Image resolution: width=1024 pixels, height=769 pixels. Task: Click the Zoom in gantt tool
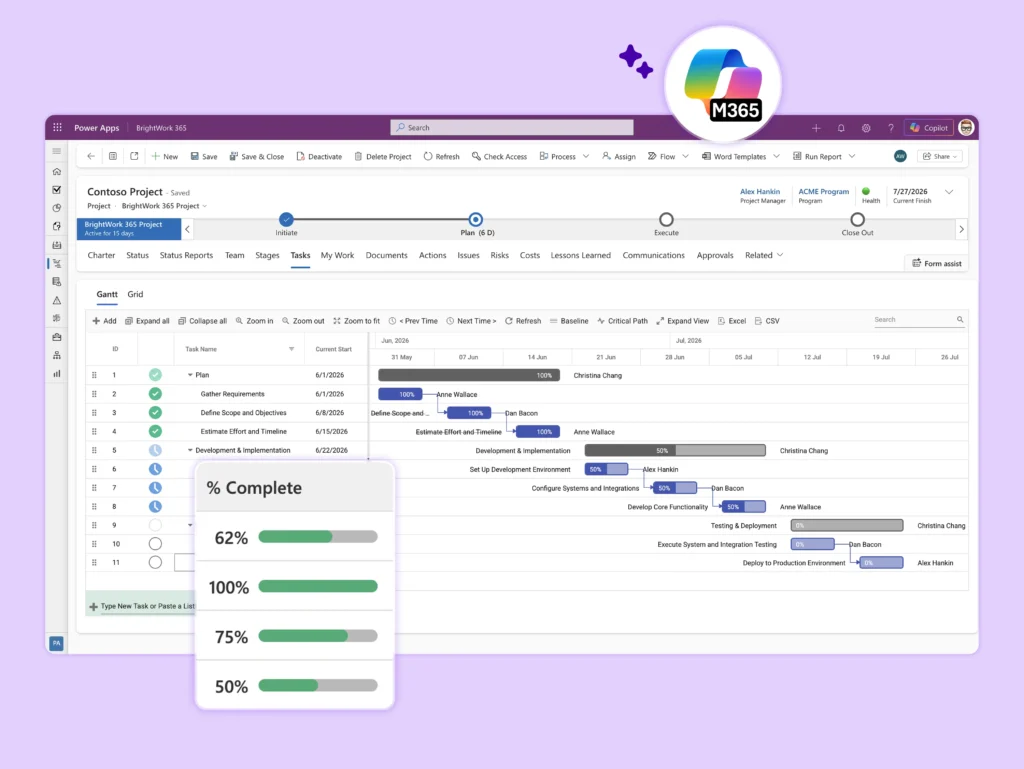click(x=255, y=321)
